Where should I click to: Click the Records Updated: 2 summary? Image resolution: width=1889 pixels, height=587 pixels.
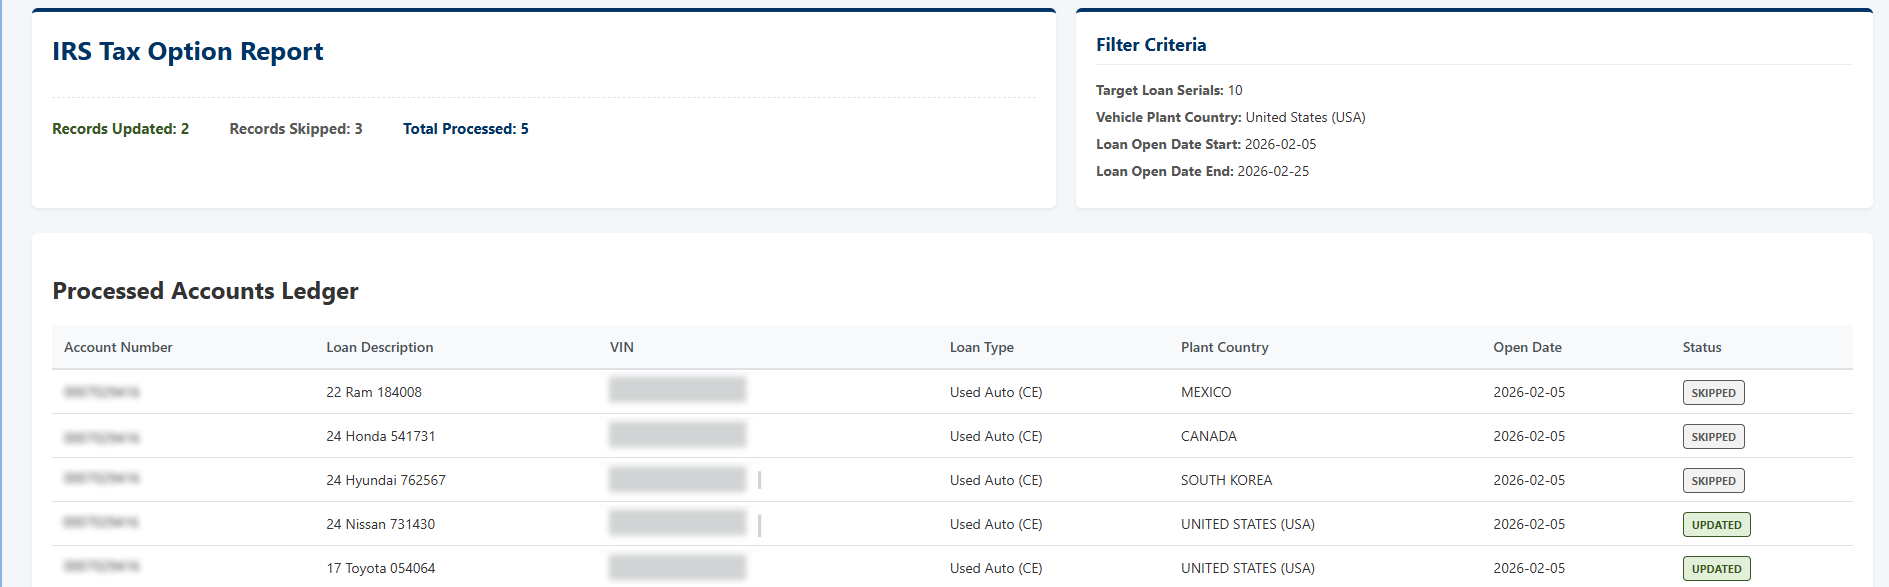121,129
